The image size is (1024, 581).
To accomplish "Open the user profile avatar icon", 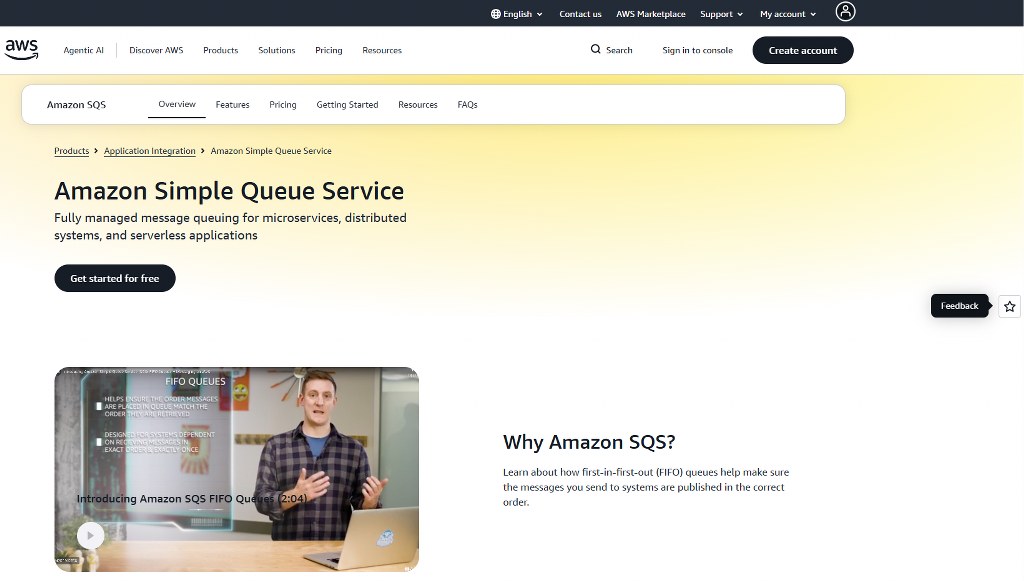I will (x=845, y=12).
